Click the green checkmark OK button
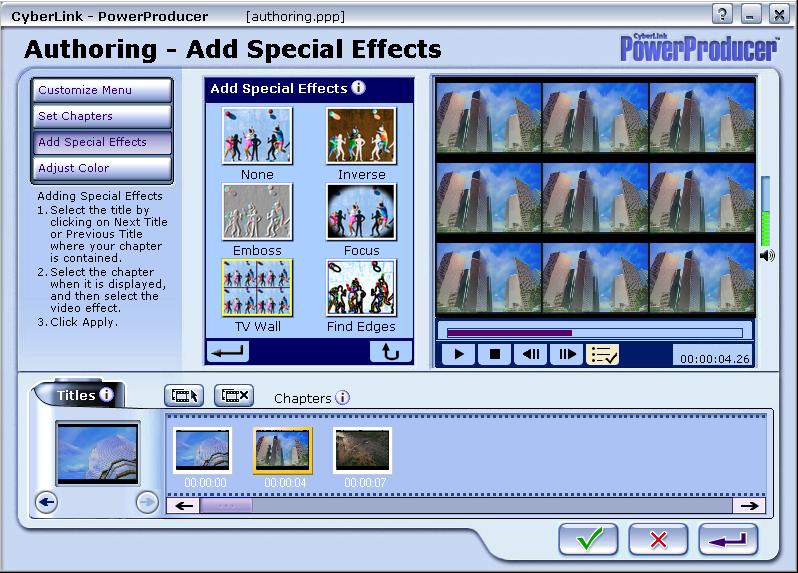This screenshot has width=798, height=573. pos(588,539)
